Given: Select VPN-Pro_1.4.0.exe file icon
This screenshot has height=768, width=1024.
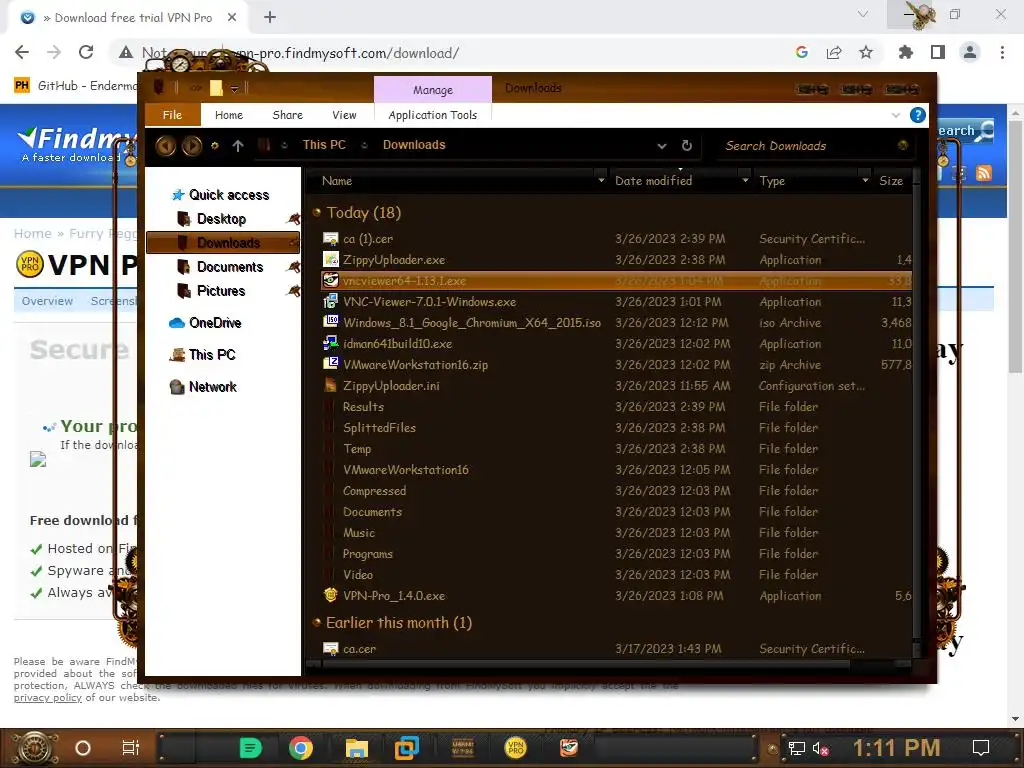Looking at the screenshot, I should 331,596.
